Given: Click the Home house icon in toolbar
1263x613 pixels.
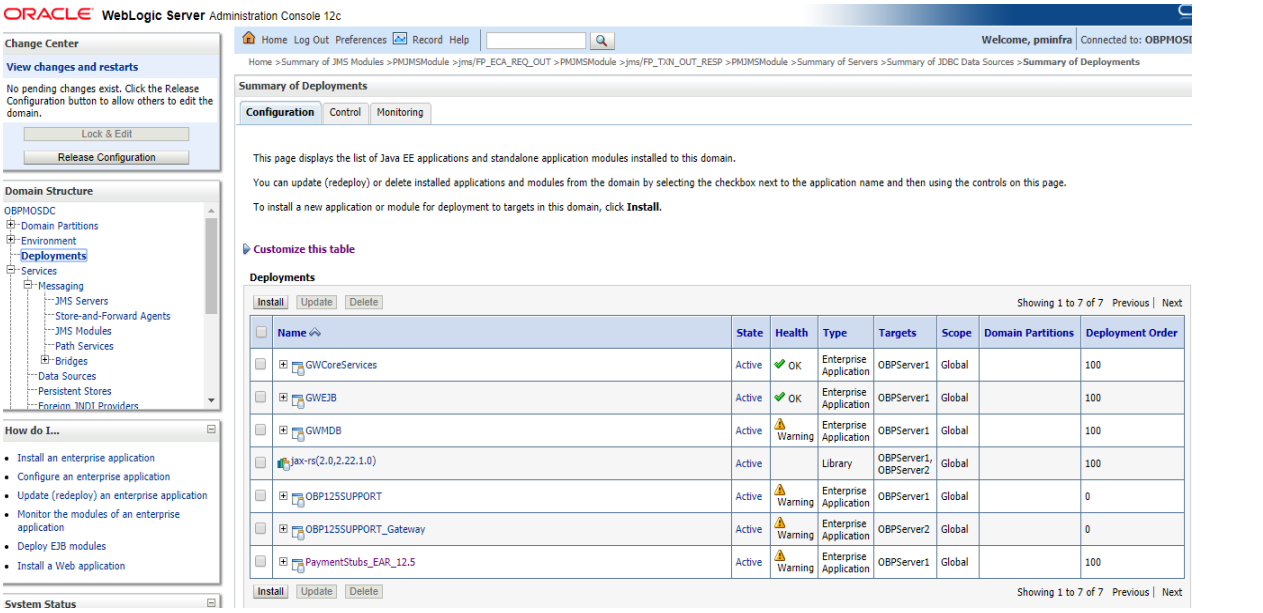Looking at the screenshot, I should [250, 39].
